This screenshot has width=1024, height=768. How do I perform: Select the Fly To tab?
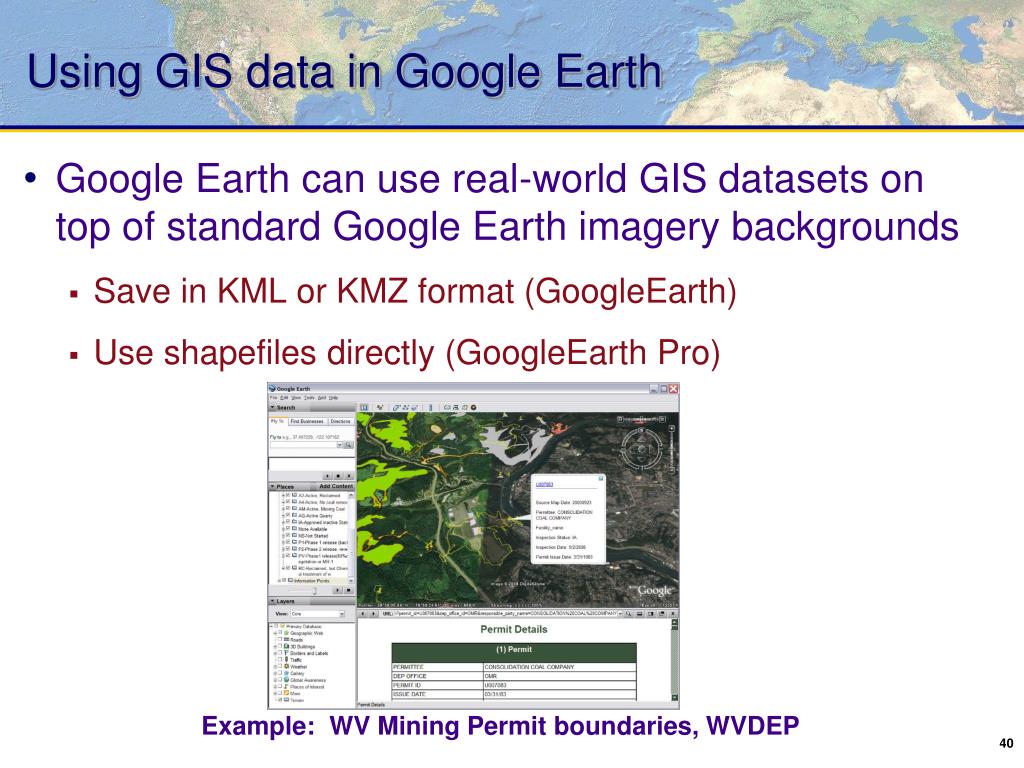tap(277, 421)
